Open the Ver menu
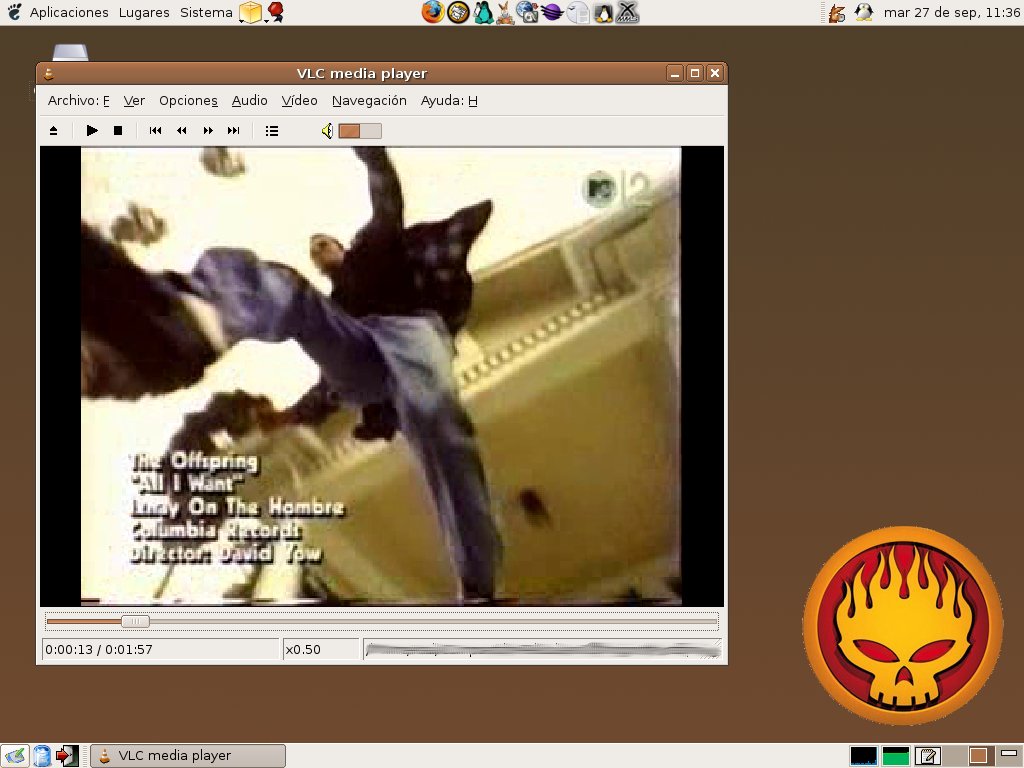The image size is (1024, 768). click(134, 101)
